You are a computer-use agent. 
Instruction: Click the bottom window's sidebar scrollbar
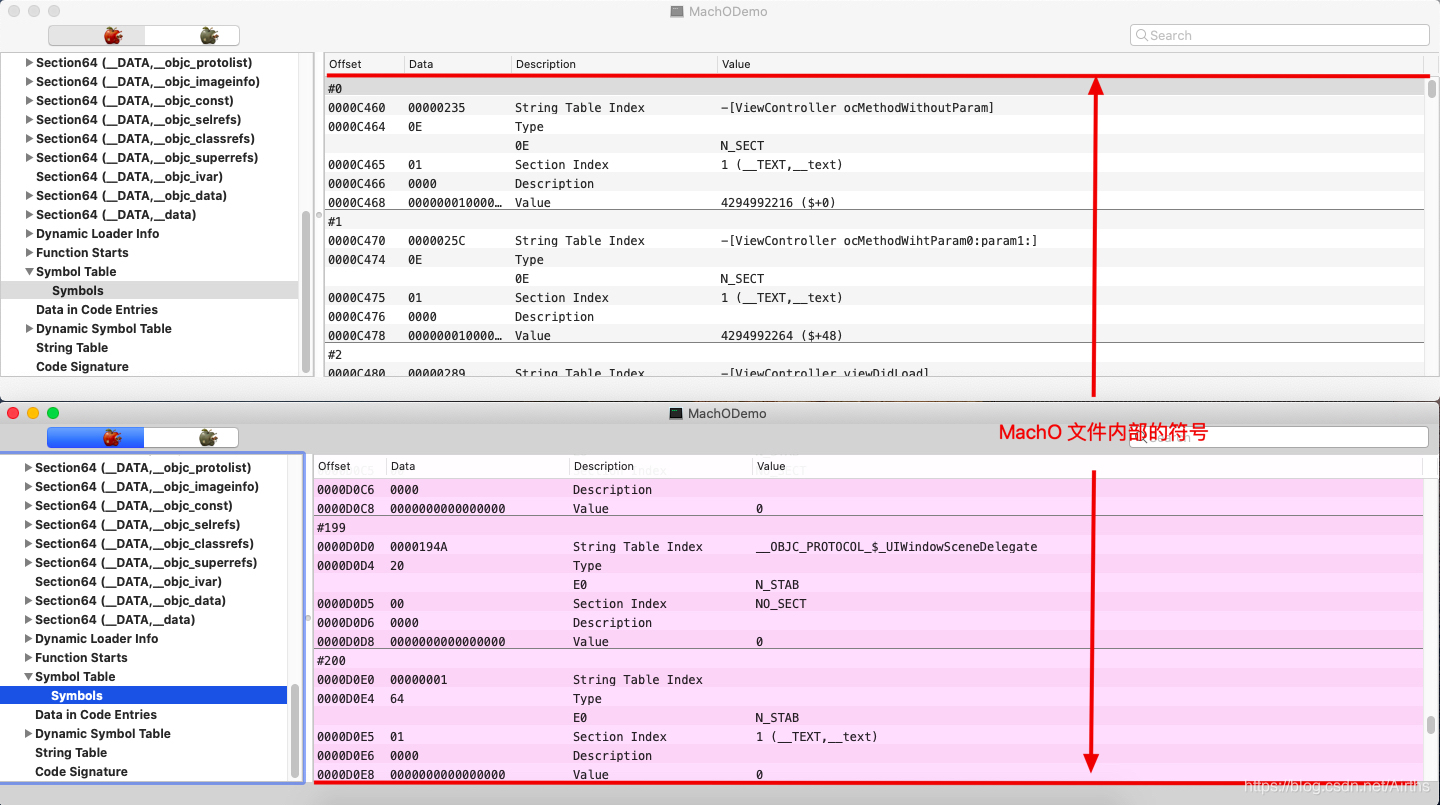click(295, 730)
